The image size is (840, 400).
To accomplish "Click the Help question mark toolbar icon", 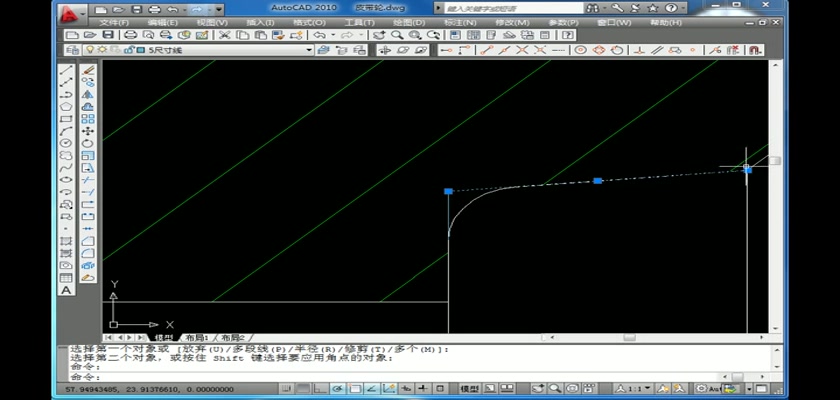I will click(568, 35).
